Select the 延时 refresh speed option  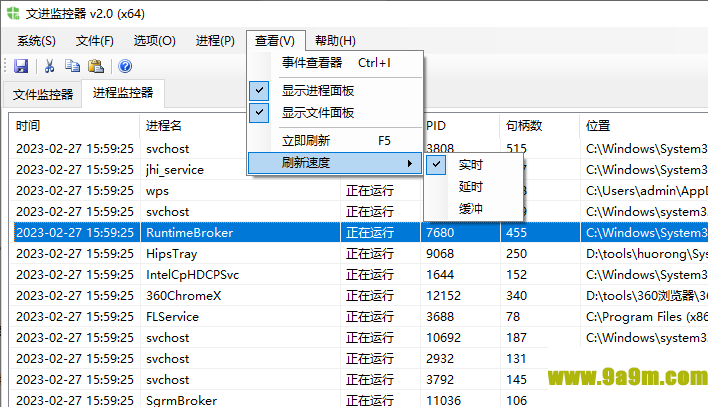pos(471,187)
